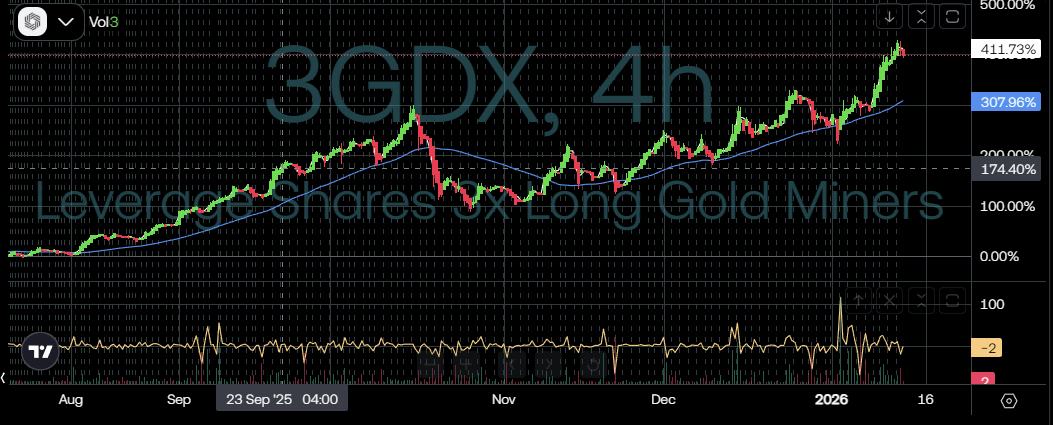Expand the symbol legend chevron
This screenshot has width=1053, height=425.
click(66, 21)
